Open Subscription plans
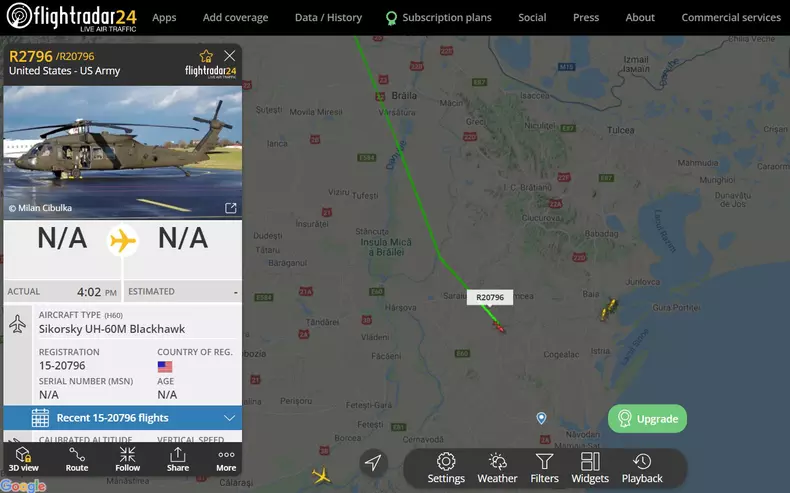790x493 pixels. tap(438, 18)
